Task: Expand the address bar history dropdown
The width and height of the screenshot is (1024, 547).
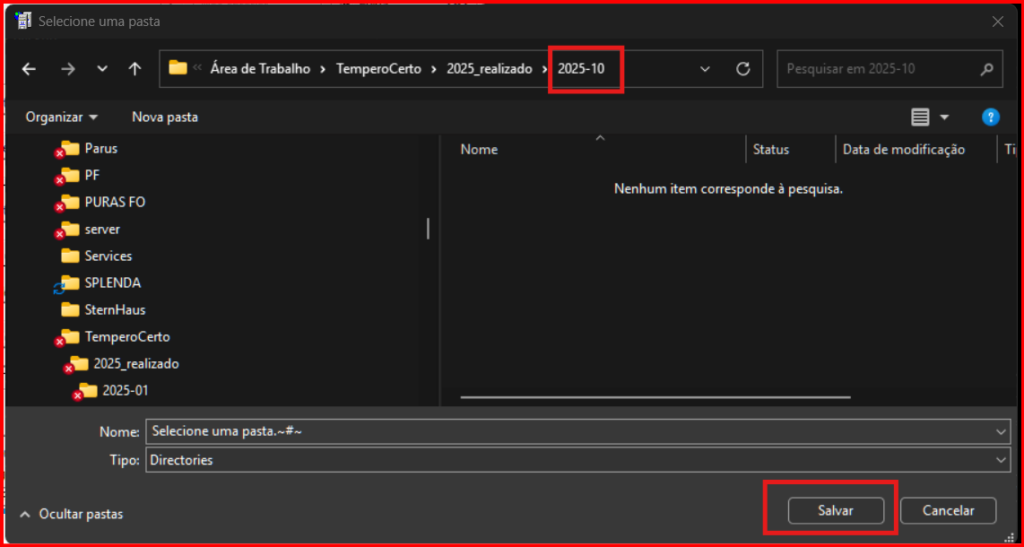Action: coord(705,69)
